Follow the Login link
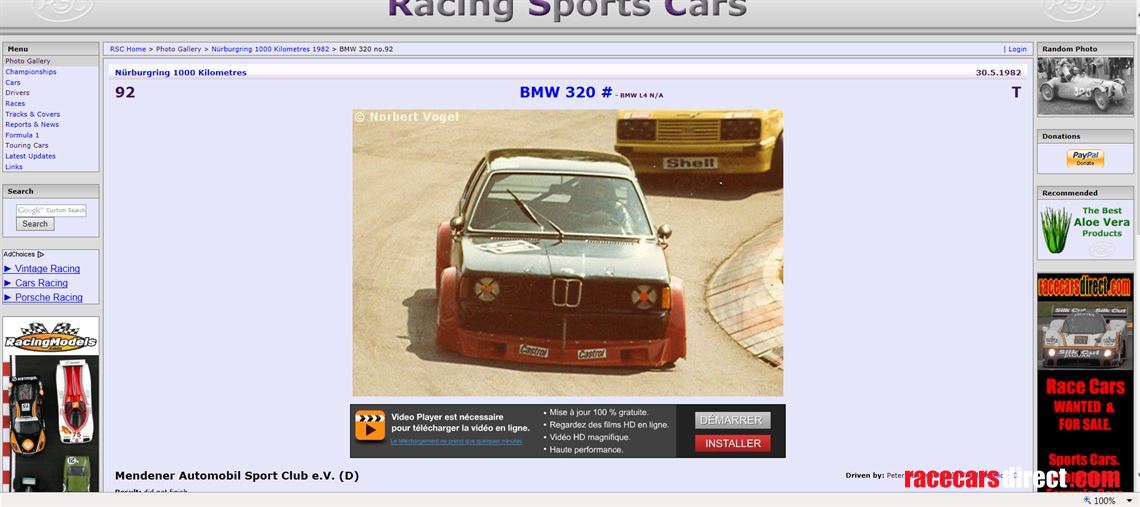1140x507 pixels. tap(1017, 49)
